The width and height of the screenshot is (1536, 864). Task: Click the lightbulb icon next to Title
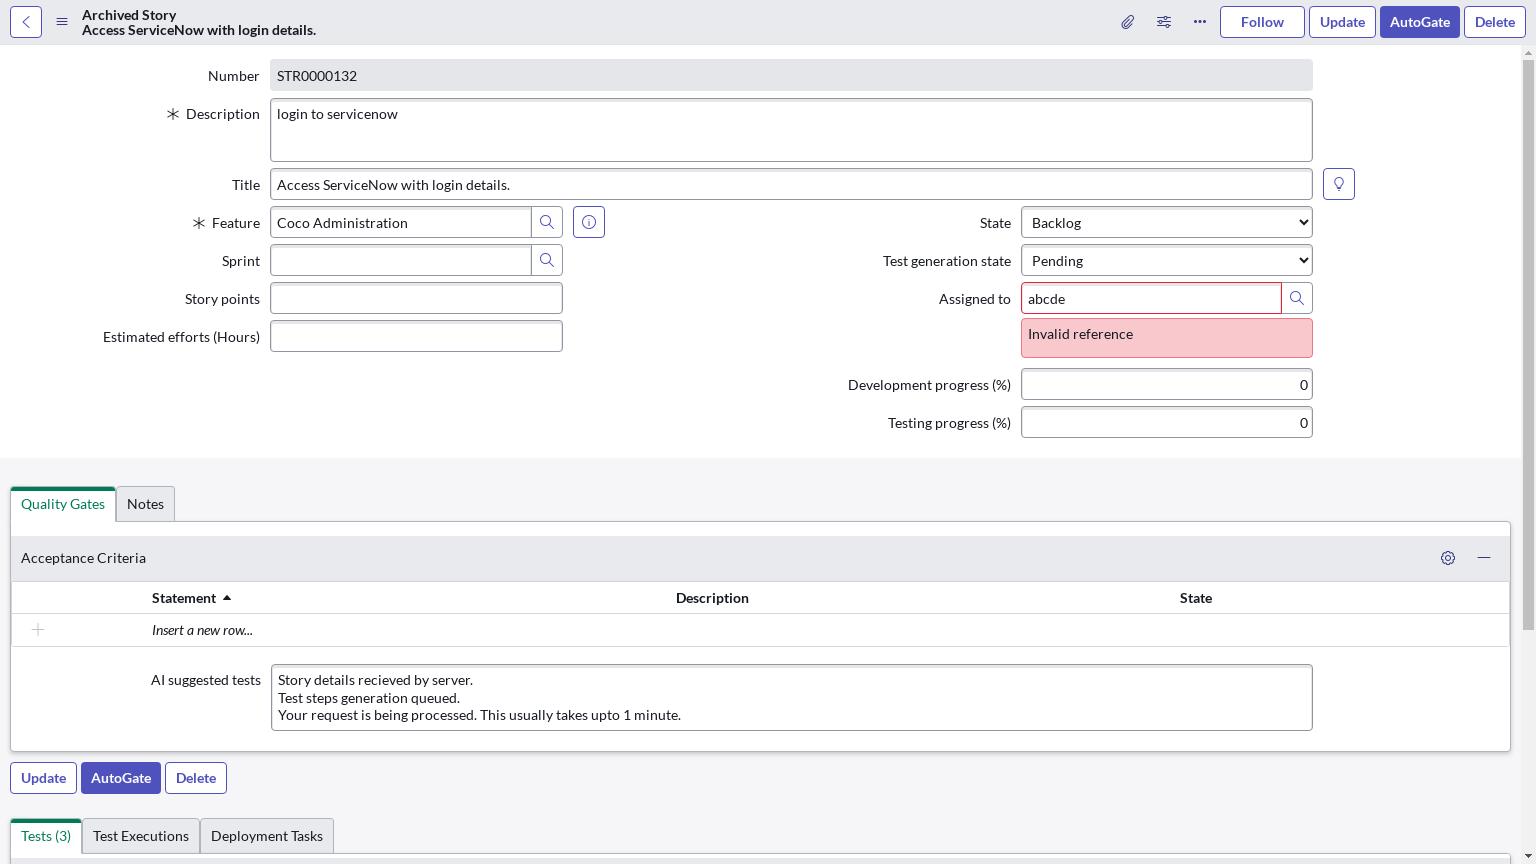pos(1339,184)
